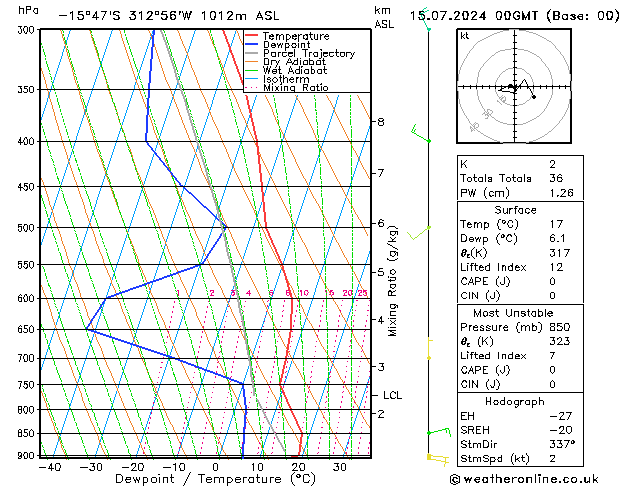The height and width of the screenshot is (486, 629).
Task: Click the Surface theta-e value 317
Action: point(560,253)
